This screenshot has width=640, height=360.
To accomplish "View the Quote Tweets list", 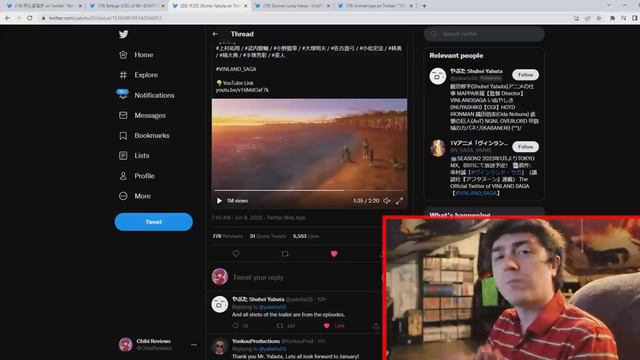I will [268, 236].
